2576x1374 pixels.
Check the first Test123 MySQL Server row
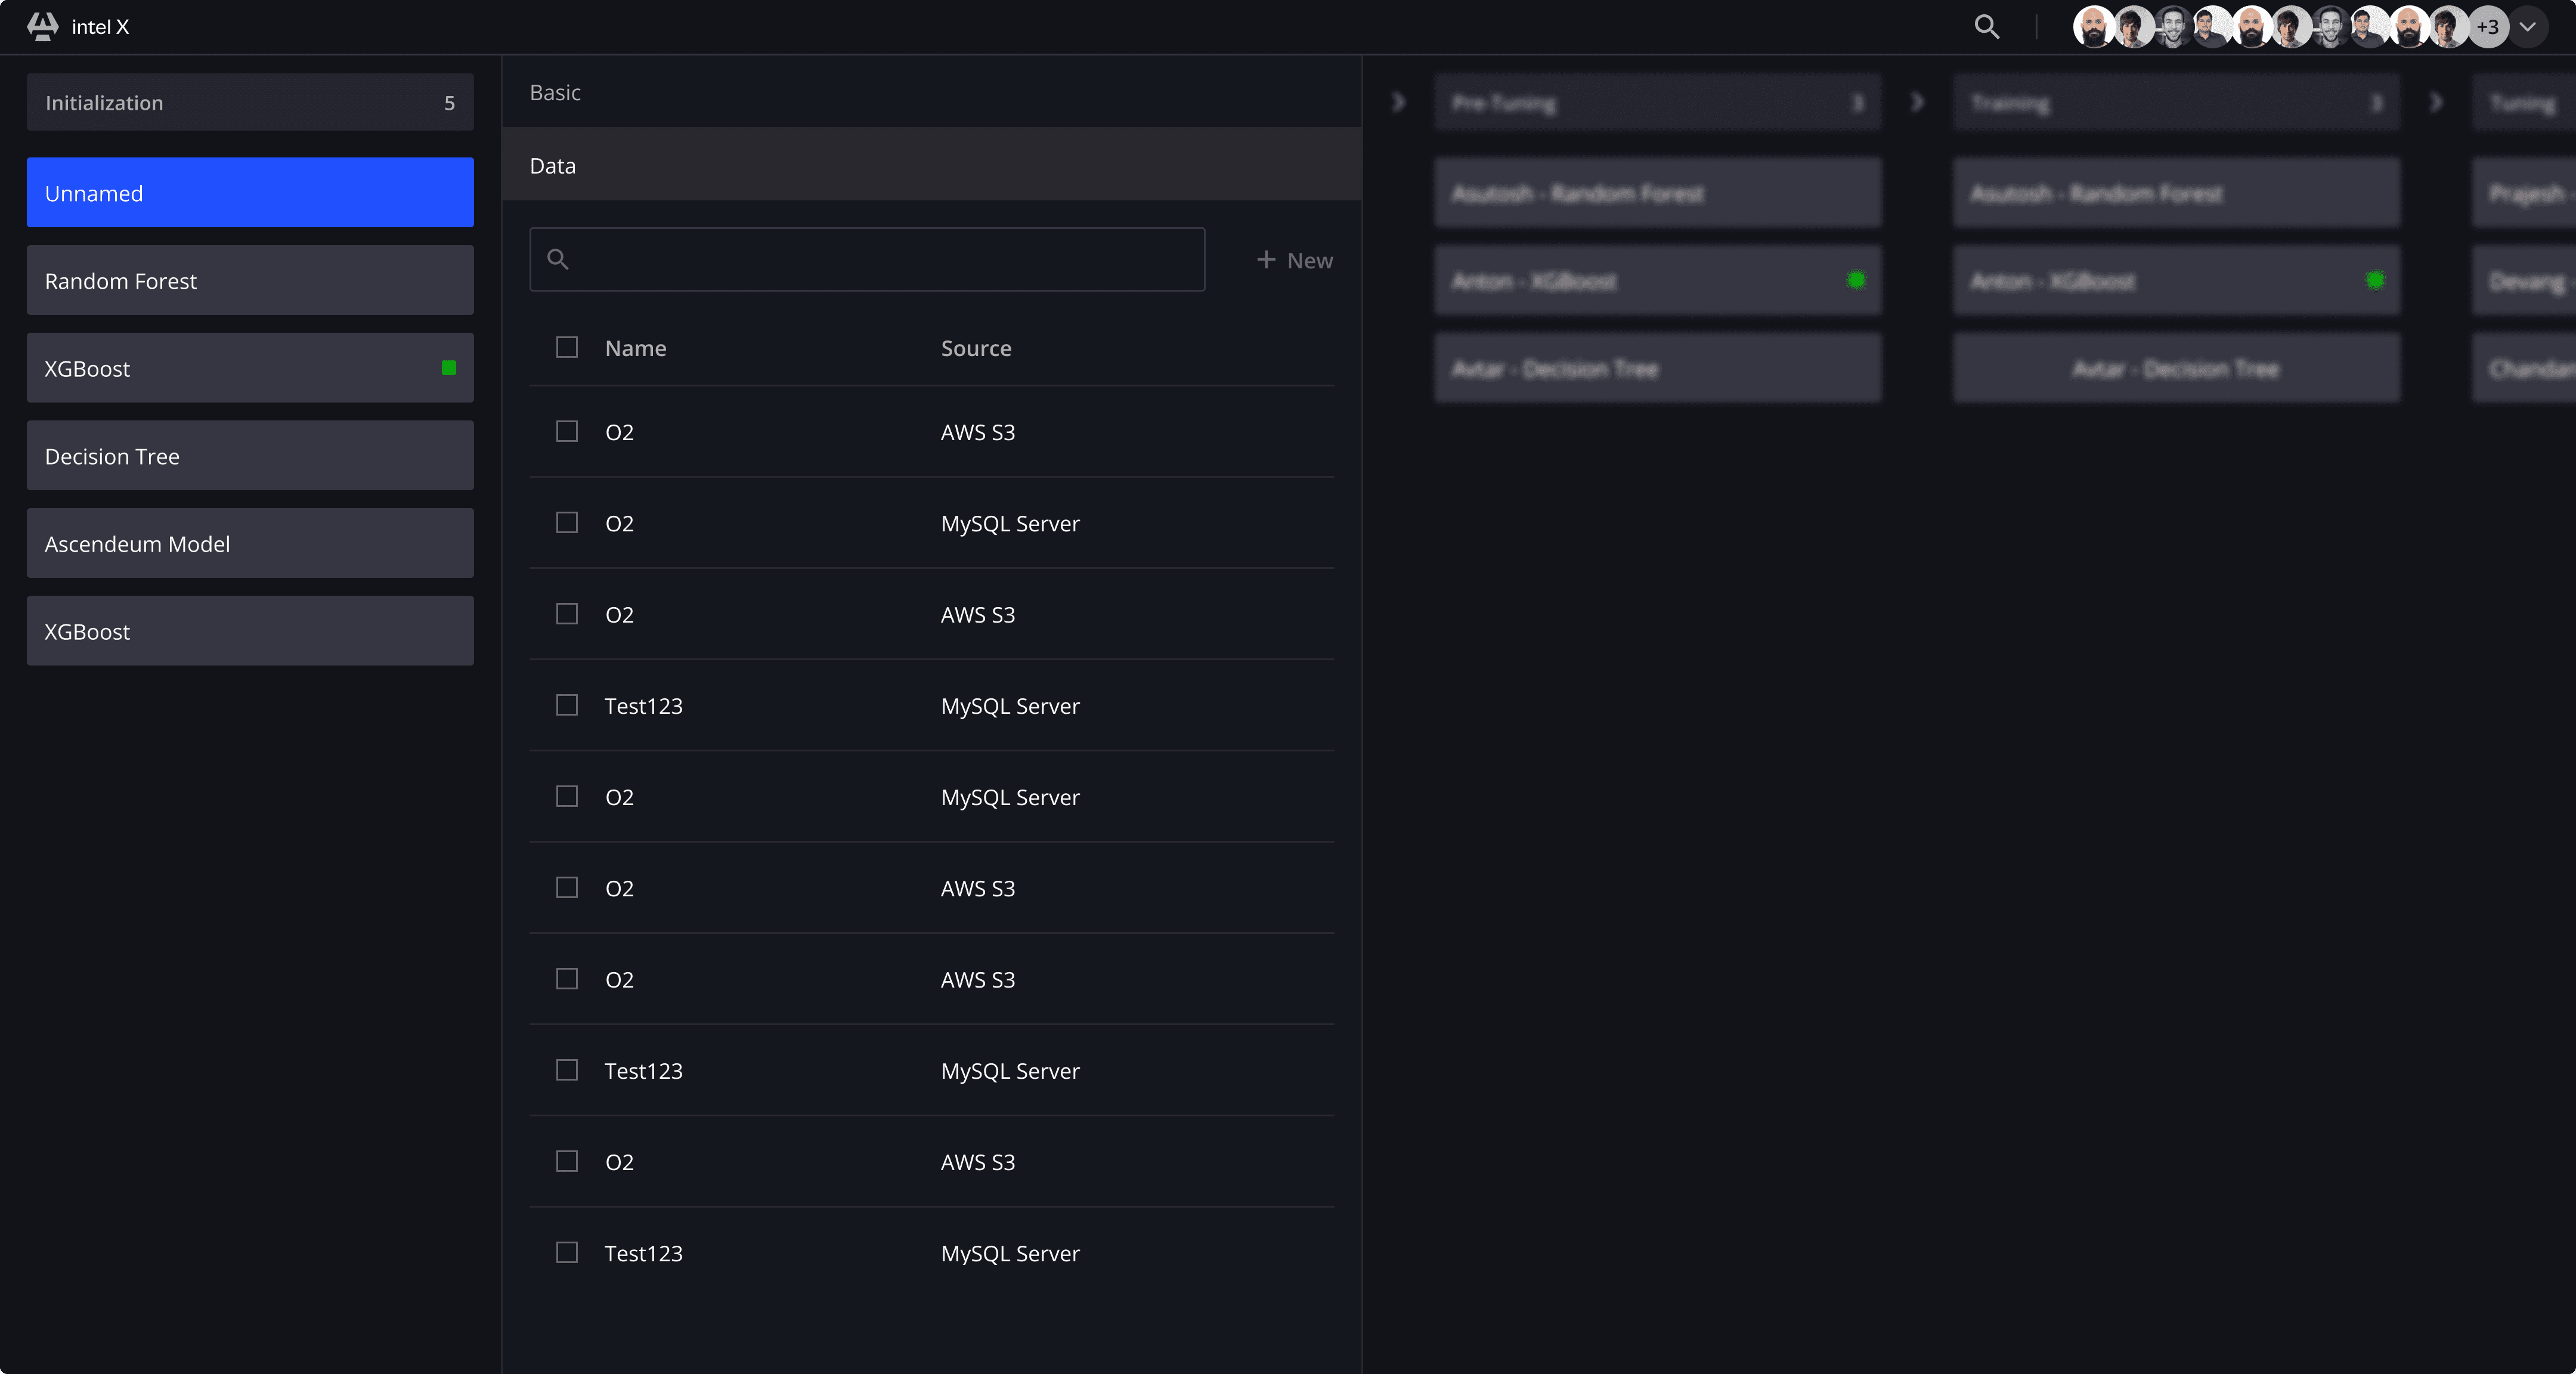coord(567,705)
